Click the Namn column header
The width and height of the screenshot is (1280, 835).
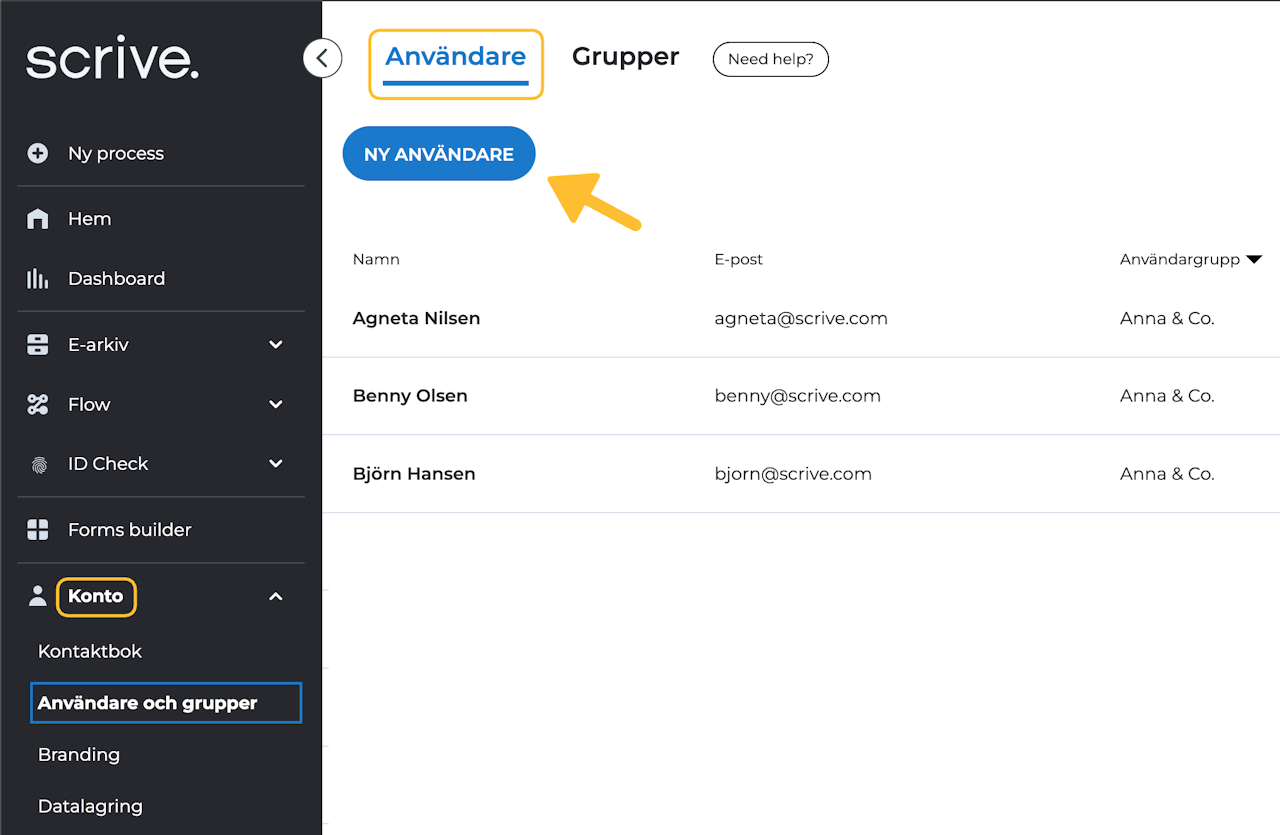(376, 259)
